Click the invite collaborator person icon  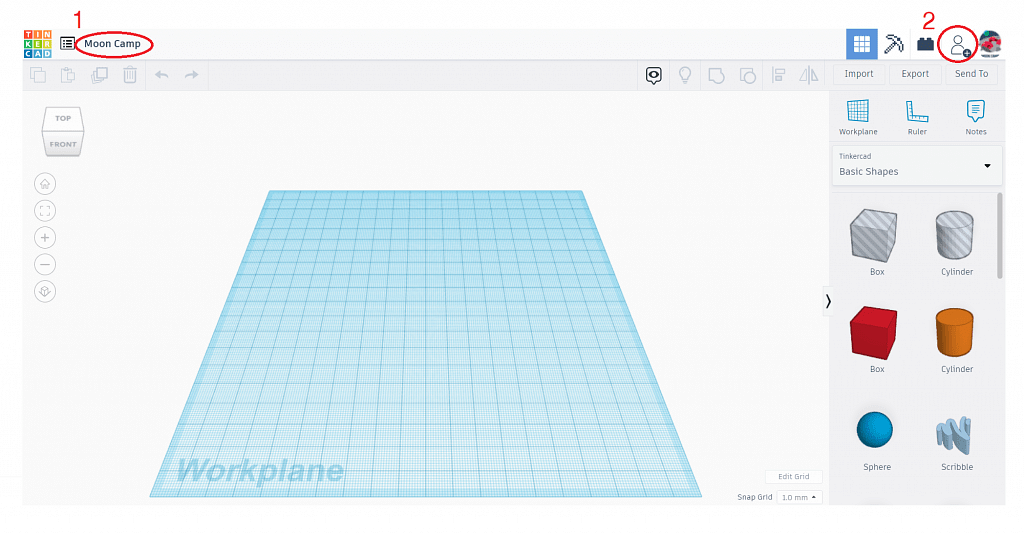coord(959,44)
